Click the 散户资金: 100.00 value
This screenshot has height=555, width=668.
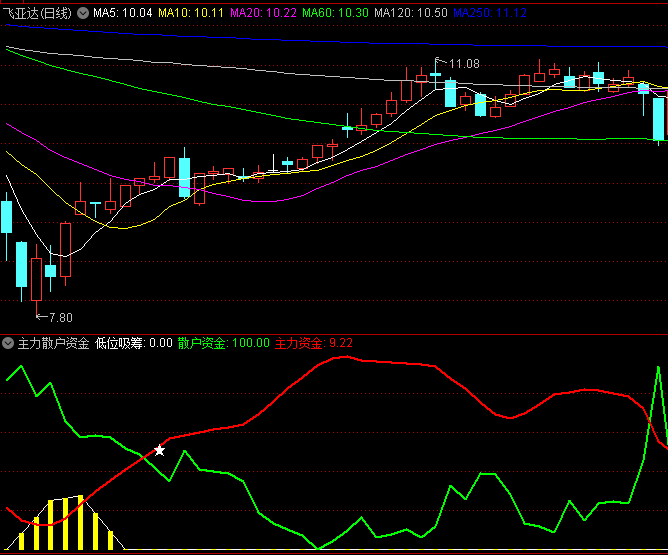(224, 343)
